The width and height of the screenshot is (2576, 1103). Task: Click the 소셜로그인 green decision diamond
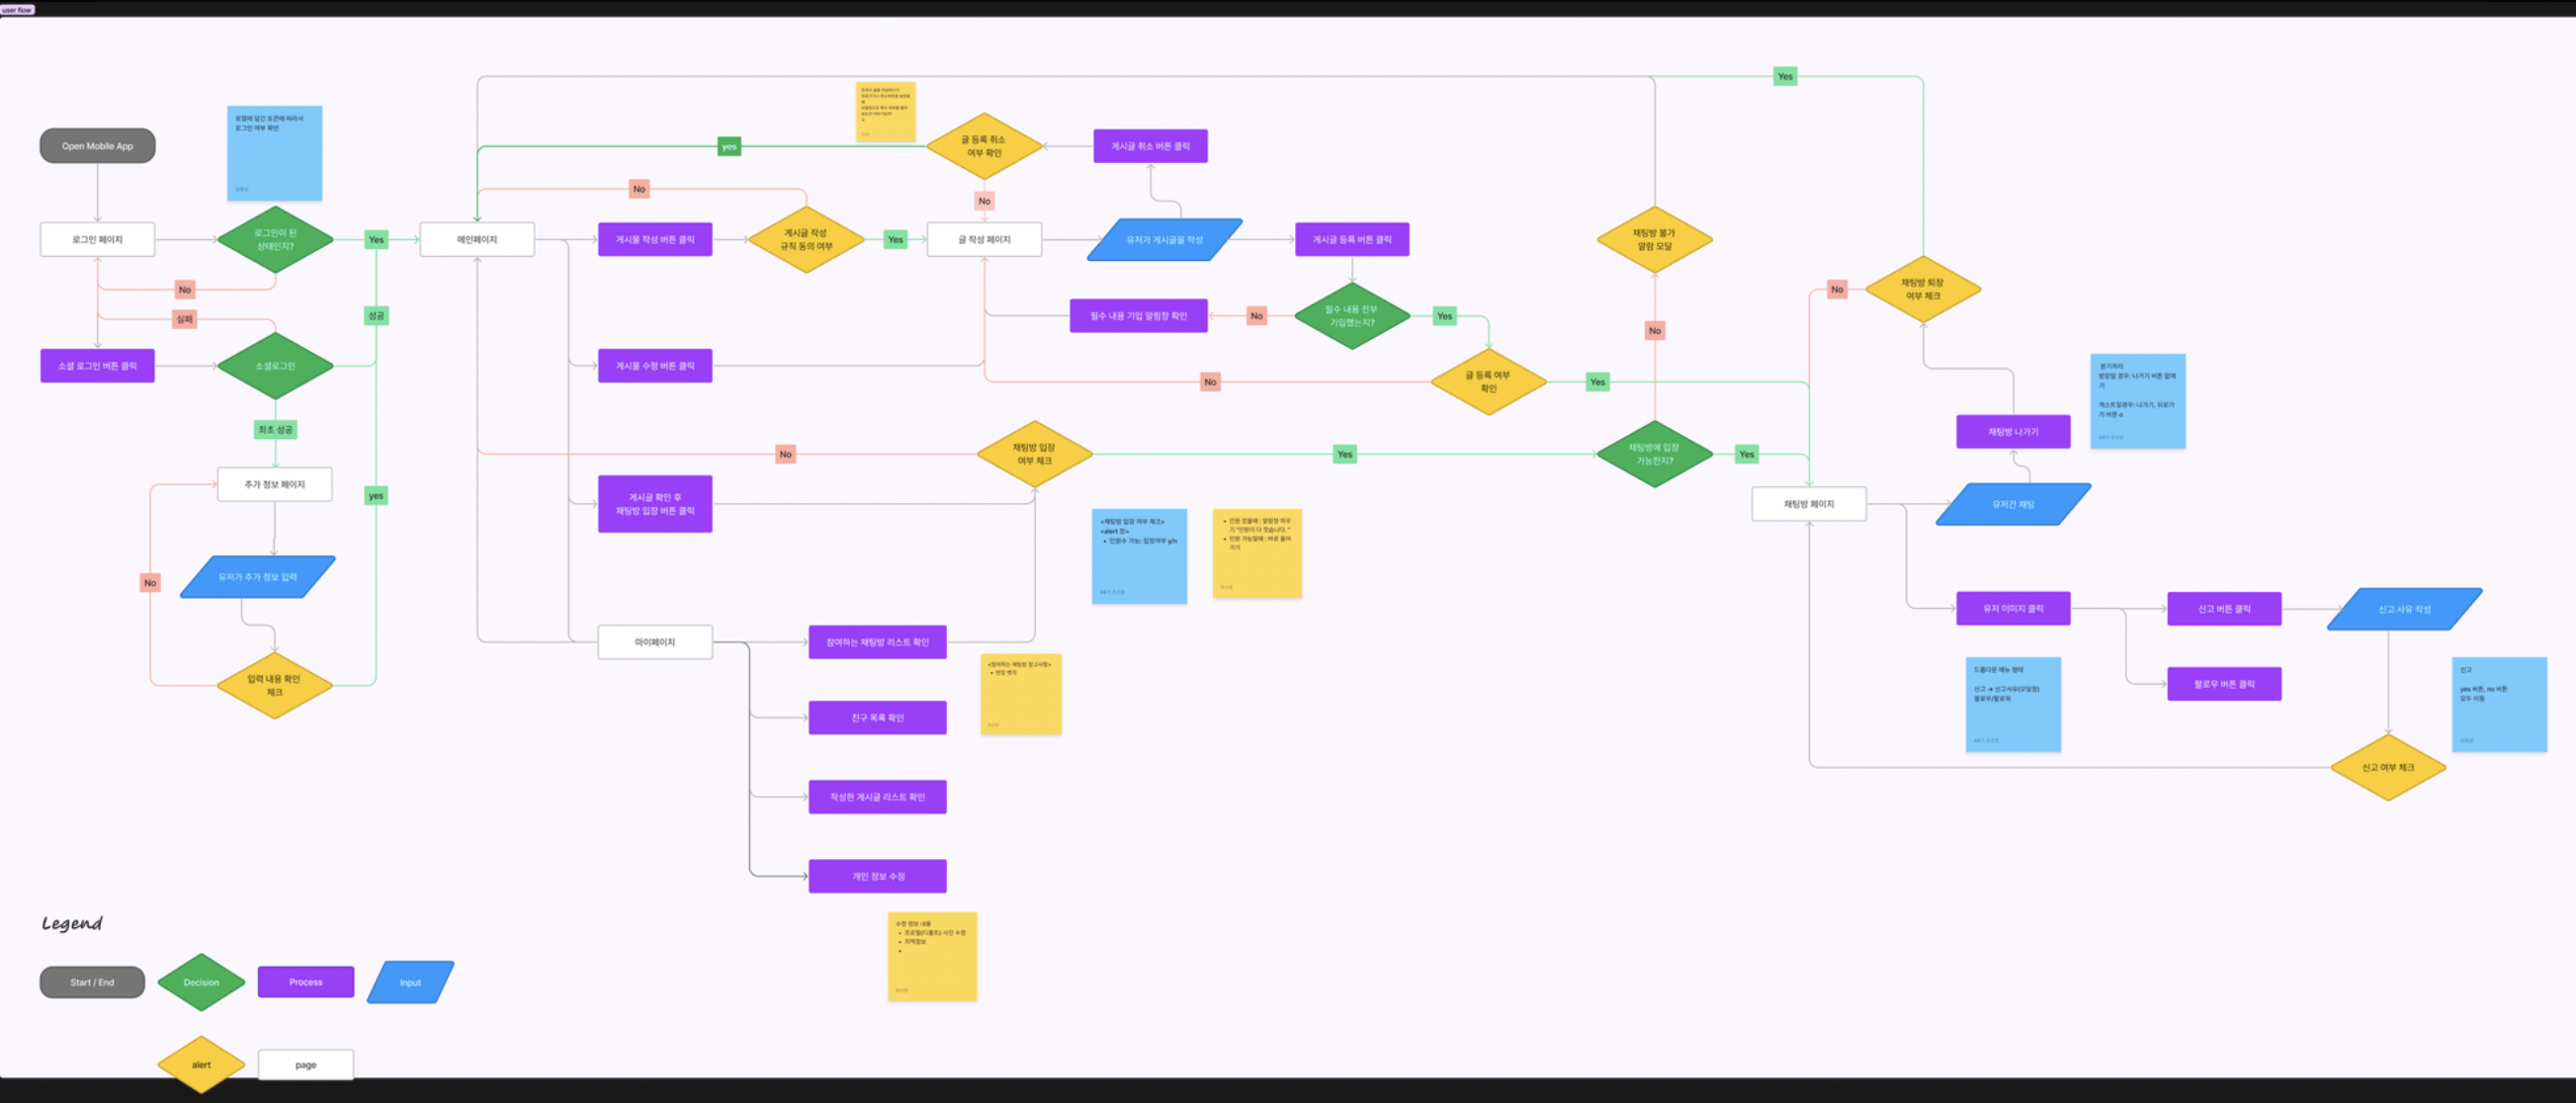(275, 366)
